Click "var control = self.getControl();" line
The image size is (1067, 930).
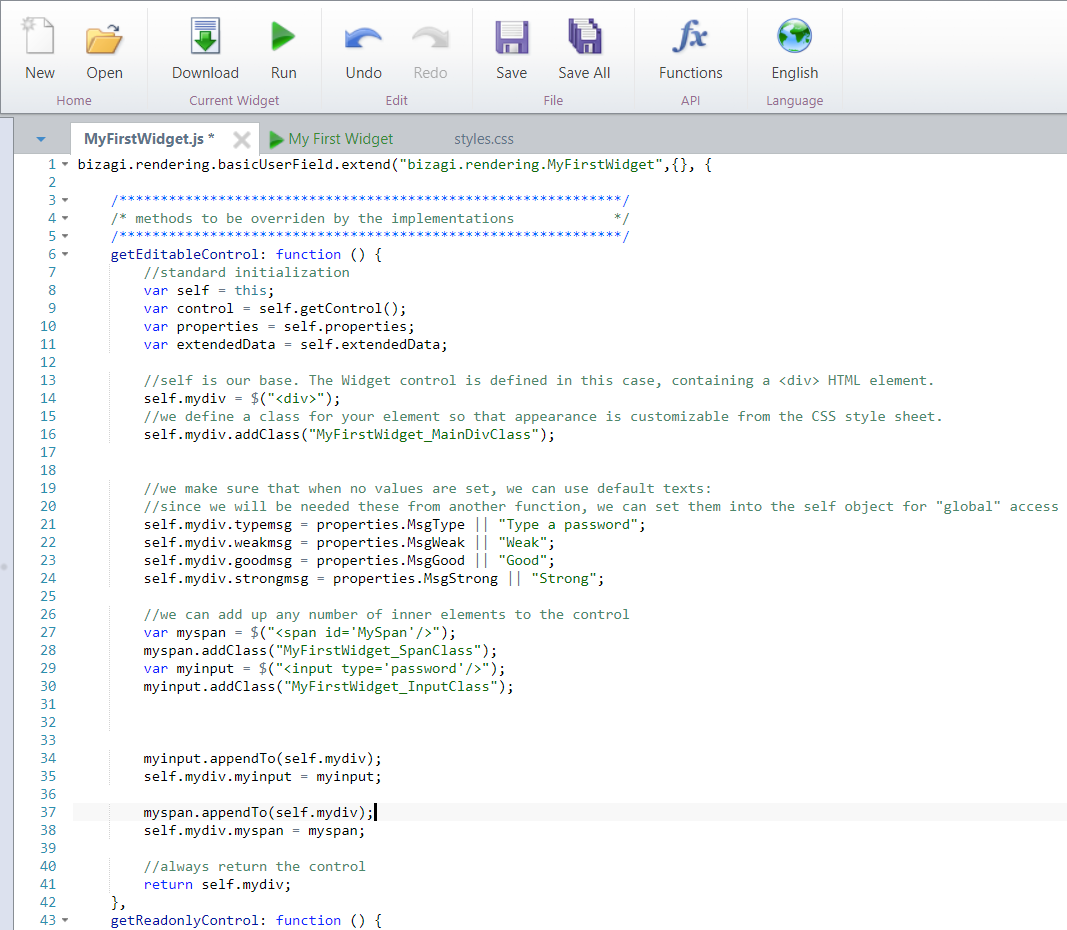(274, 309)
